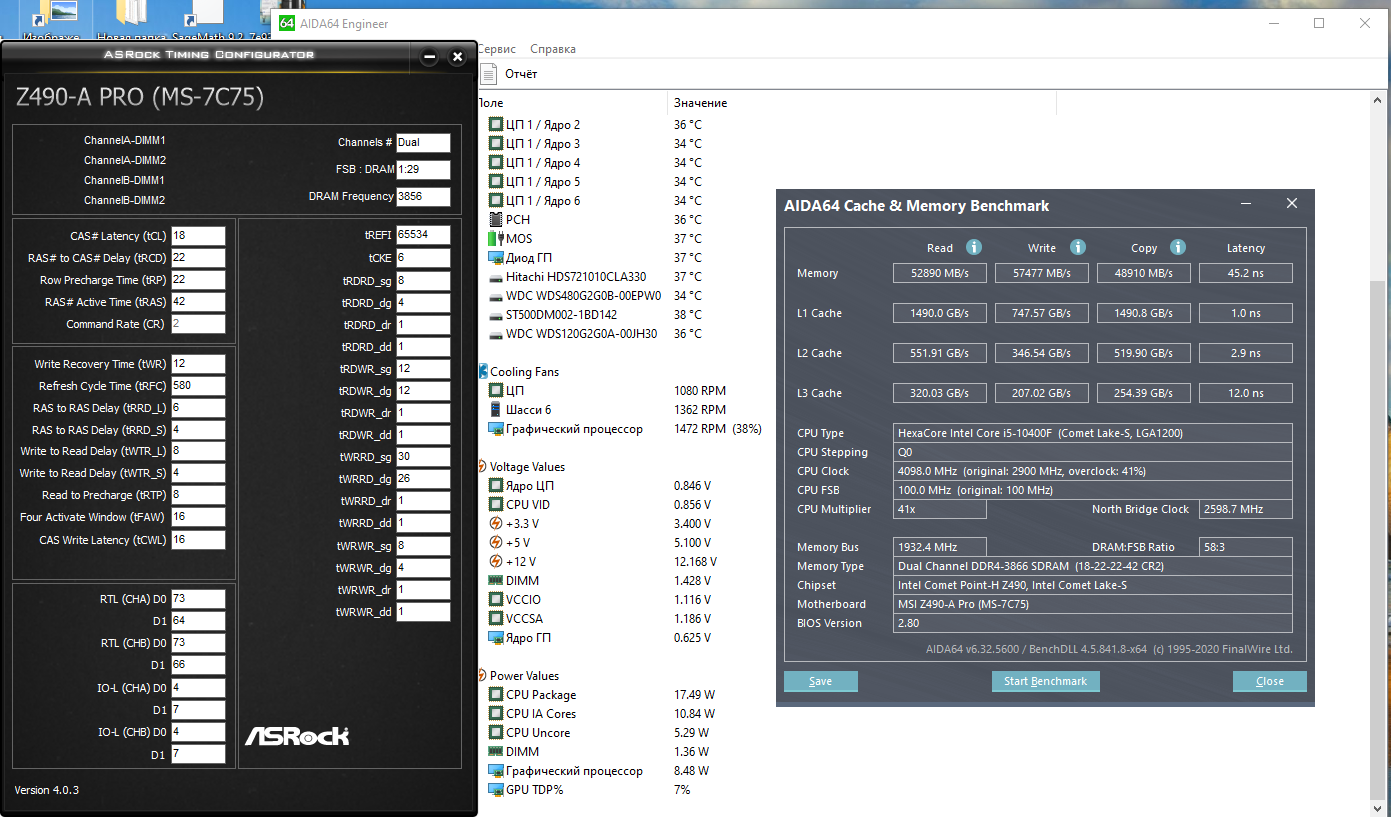Screen dimensions: 1391x817
Task: Click the case icon beside Шасси 6
Action: 496,410
